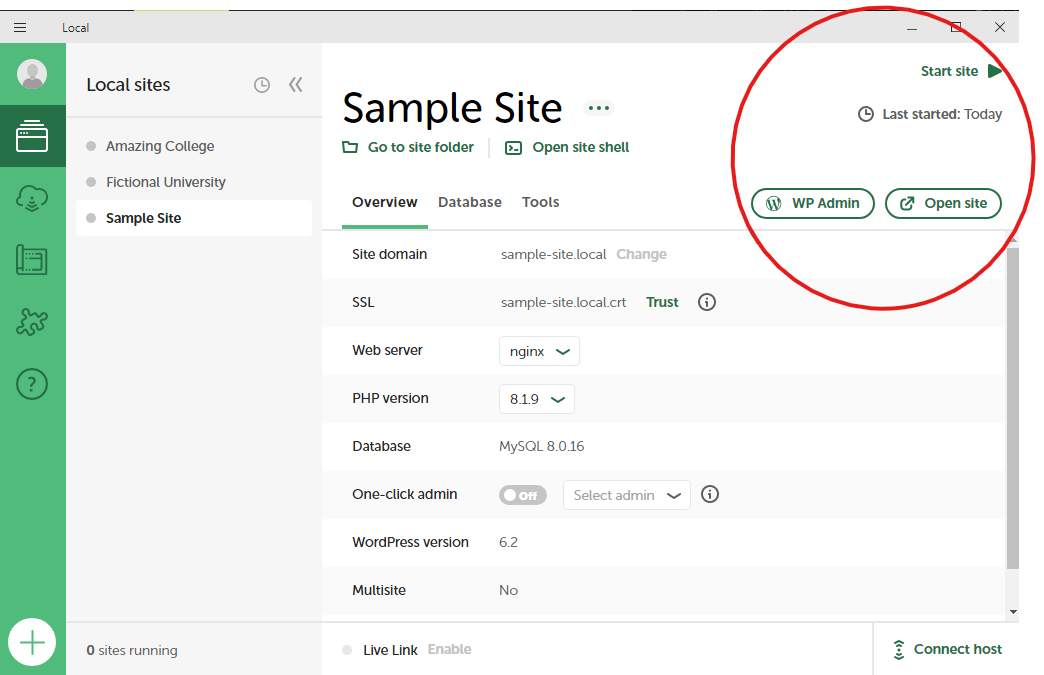This screenshot has width=1044, height=675.
Task: Click the vertical scrollbar thumb
Action: tap(1012, 409)
